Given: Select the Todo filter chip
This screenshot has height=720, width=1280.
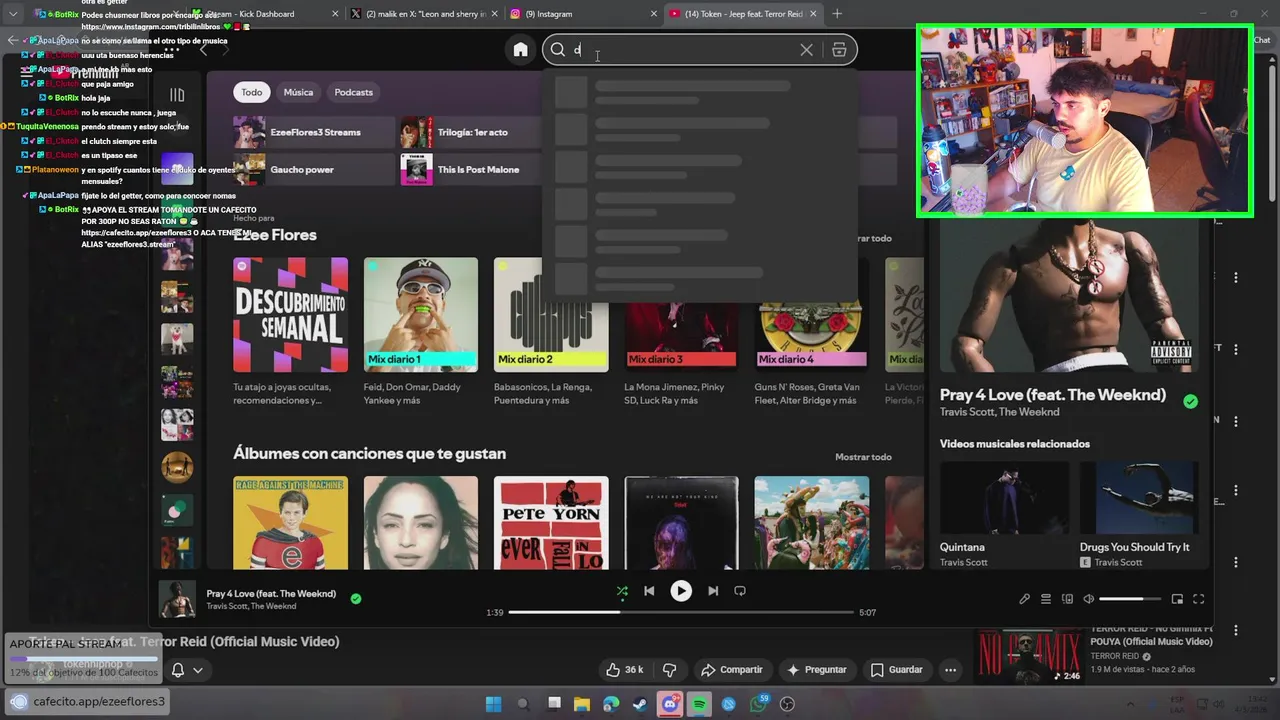Looking at the screenshot, I should pyautogui.click(x=252, y=92).
